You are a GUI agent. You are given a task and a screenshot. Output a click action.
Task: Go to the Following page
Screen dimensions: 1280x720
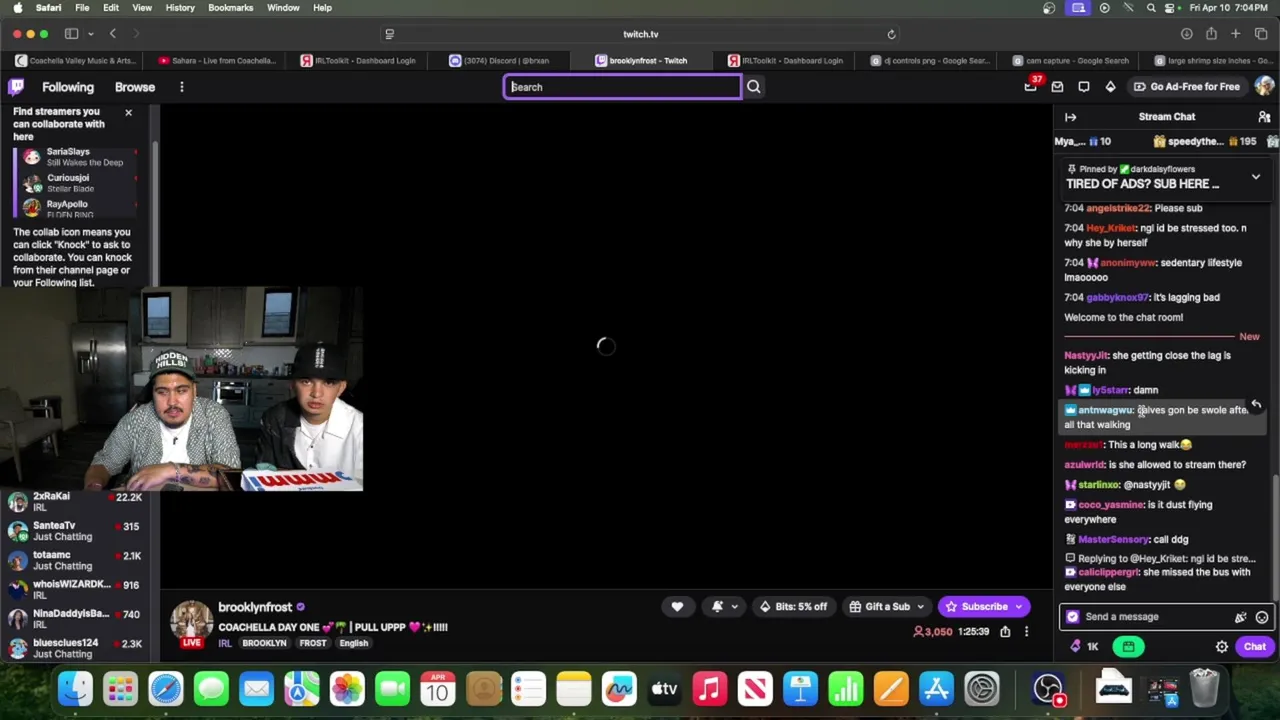pos(68,87)
